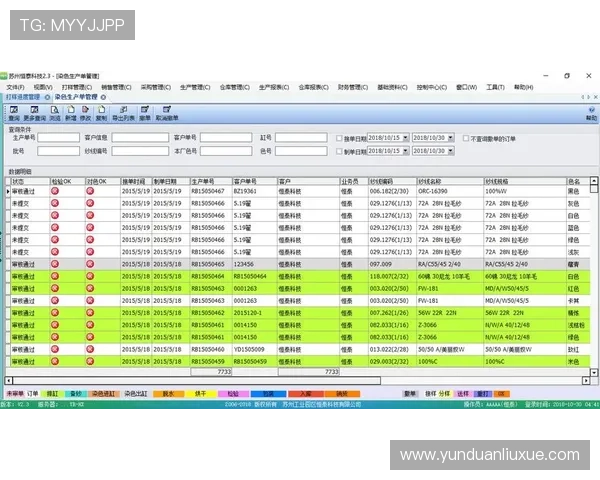Create a new record with 新增 icon
Image resolution: width=600 pixels, height=480 pixels.
click(x=71, y=112)
